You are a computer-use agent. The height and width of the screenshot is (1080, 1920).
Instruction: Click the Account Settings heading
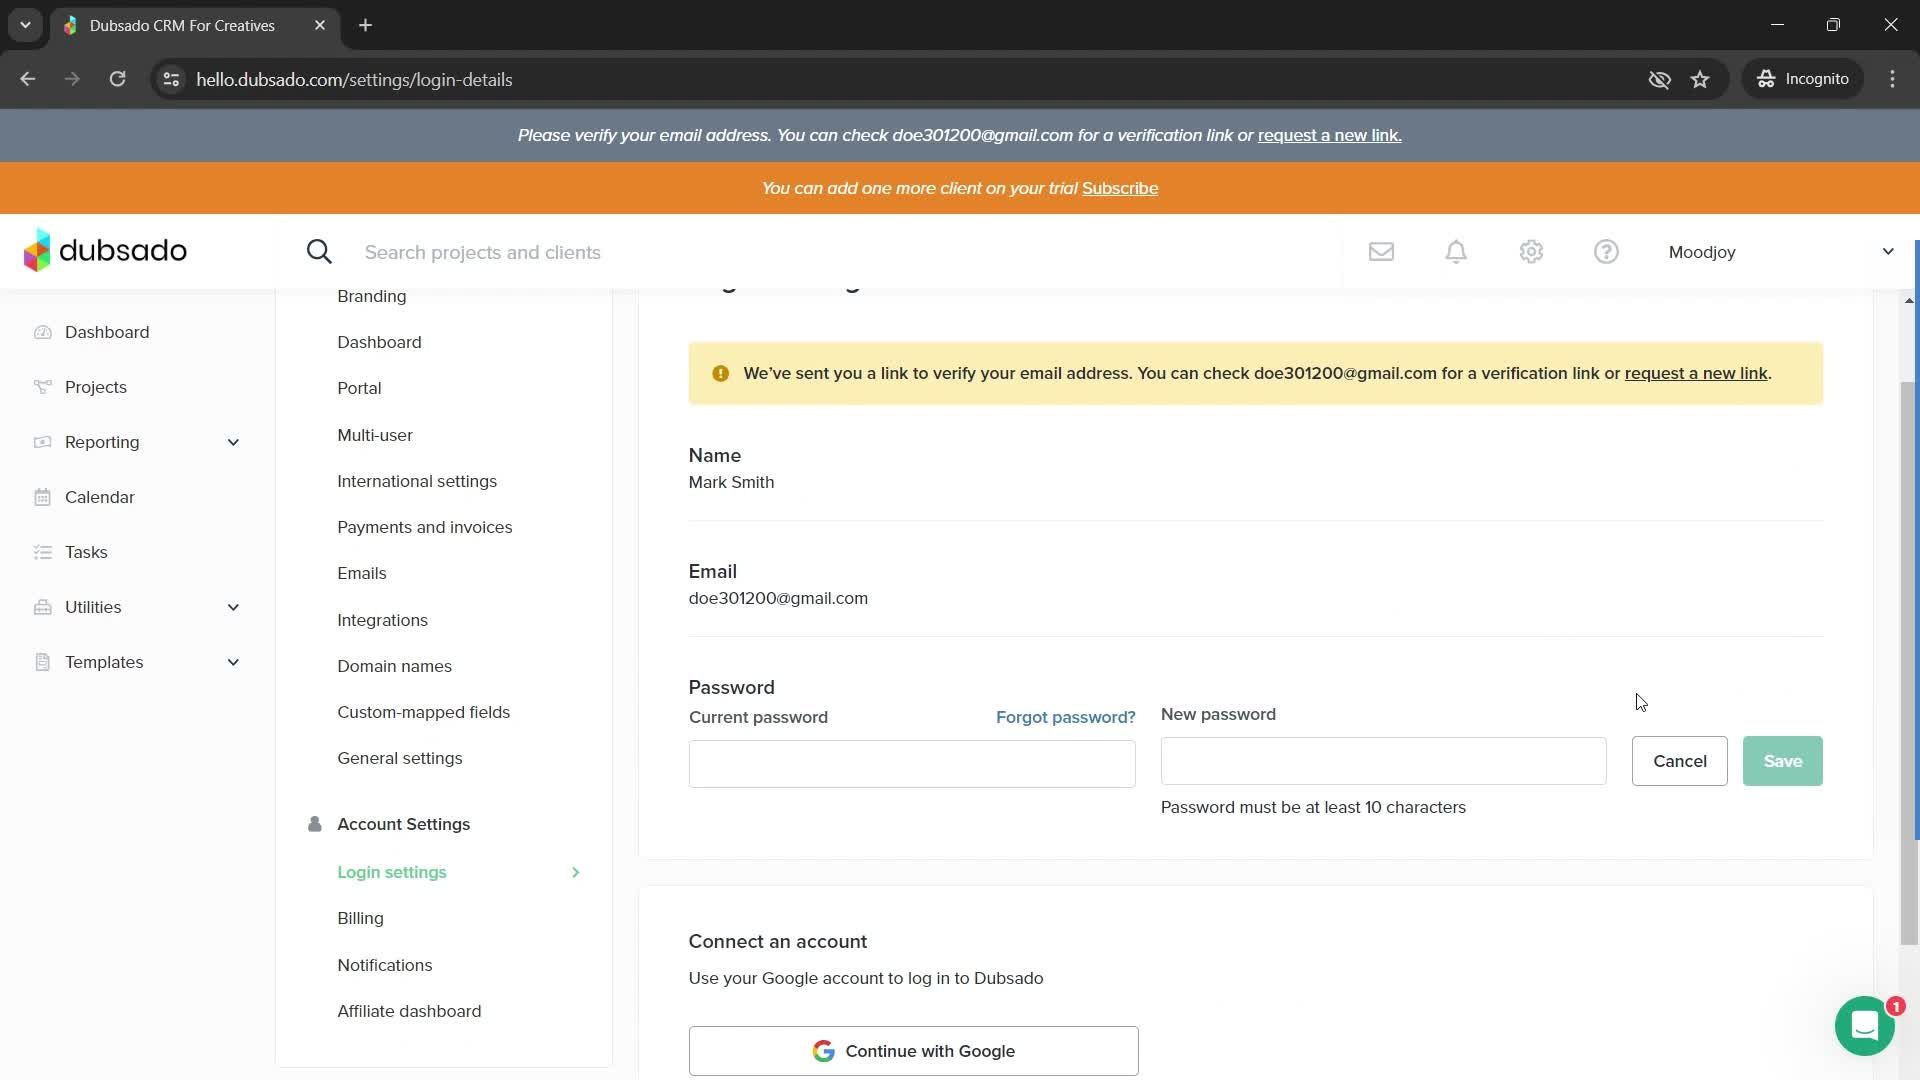click(x=403, y=824)
